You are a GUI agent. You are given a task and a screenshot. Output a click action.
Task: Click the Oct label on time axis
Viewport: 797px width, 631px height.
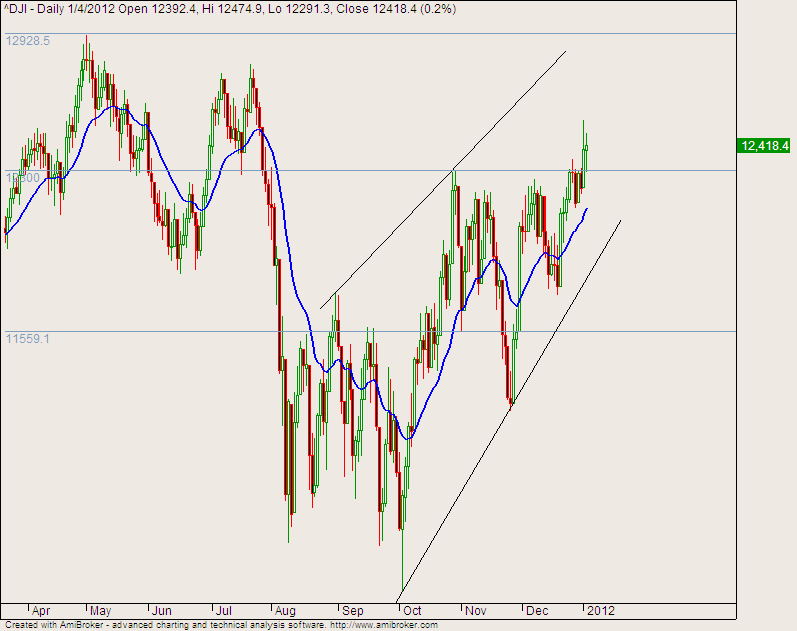412,610
